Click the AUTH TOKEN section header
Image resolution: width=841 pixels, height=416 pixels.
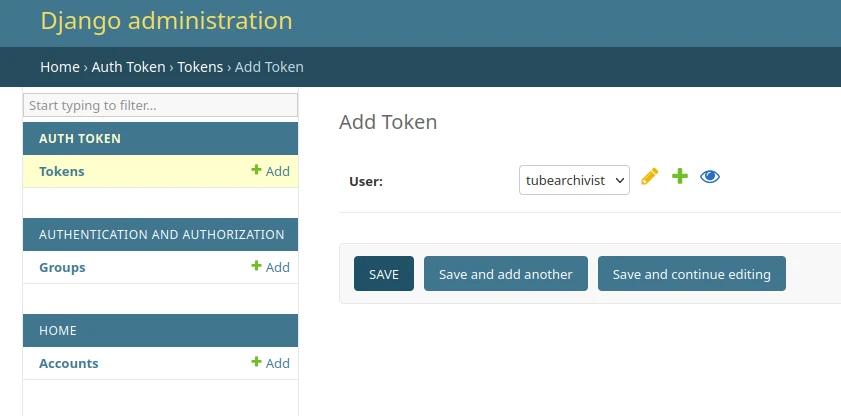click(x=80, y=139)
